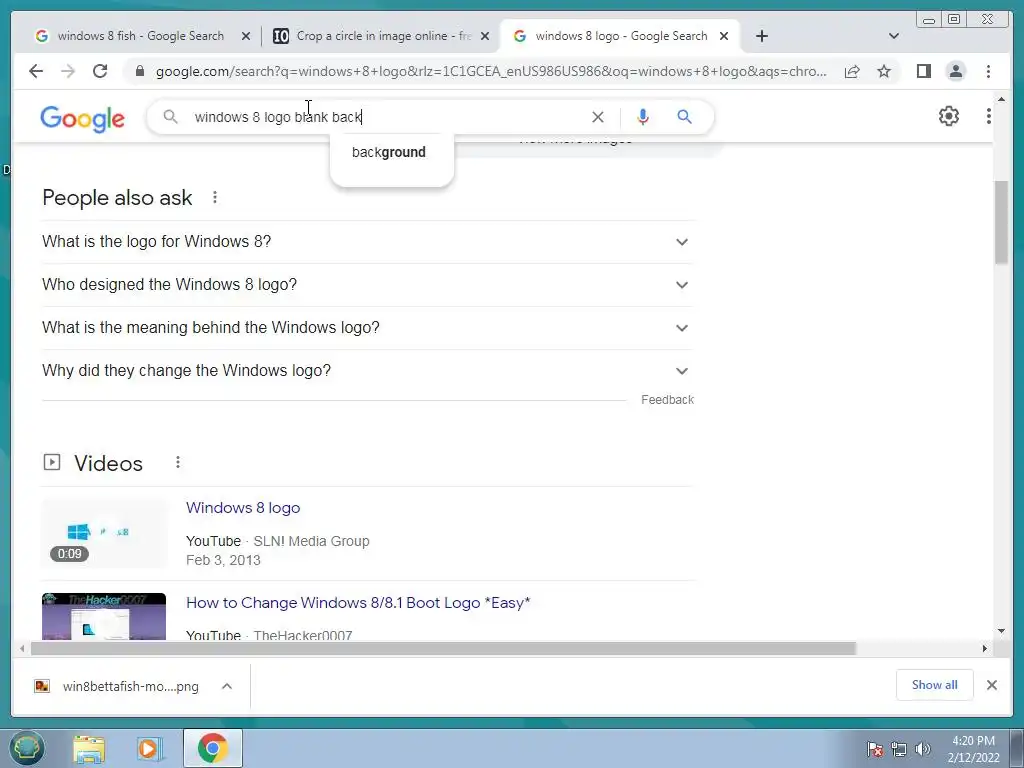1024x768 pixels.
Task: Click the Feedback link
Action: tap(667, 400)
